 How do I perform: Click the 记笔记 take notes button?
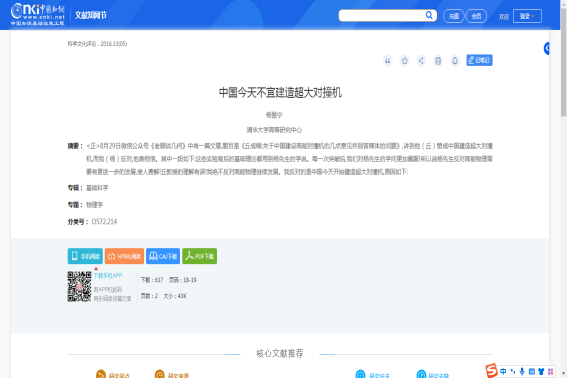(x=479, y=60)
